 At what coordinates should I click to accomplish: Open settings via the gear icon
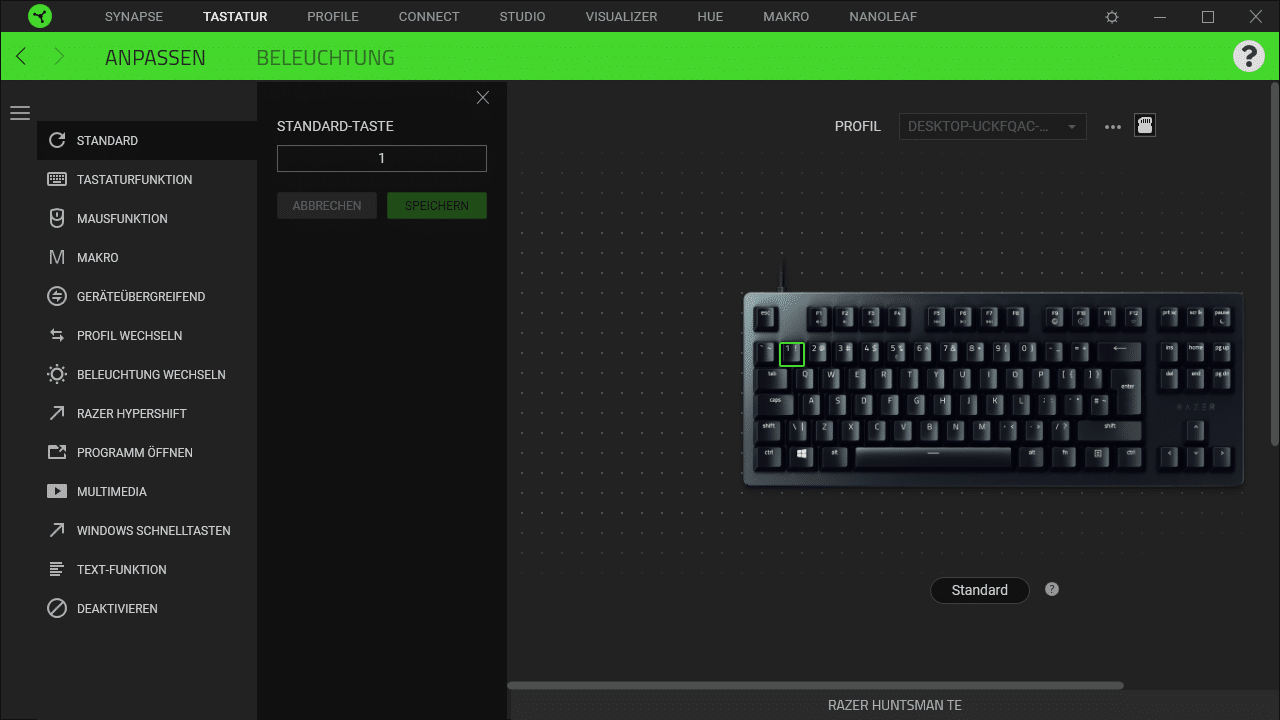coord(1112,17)
